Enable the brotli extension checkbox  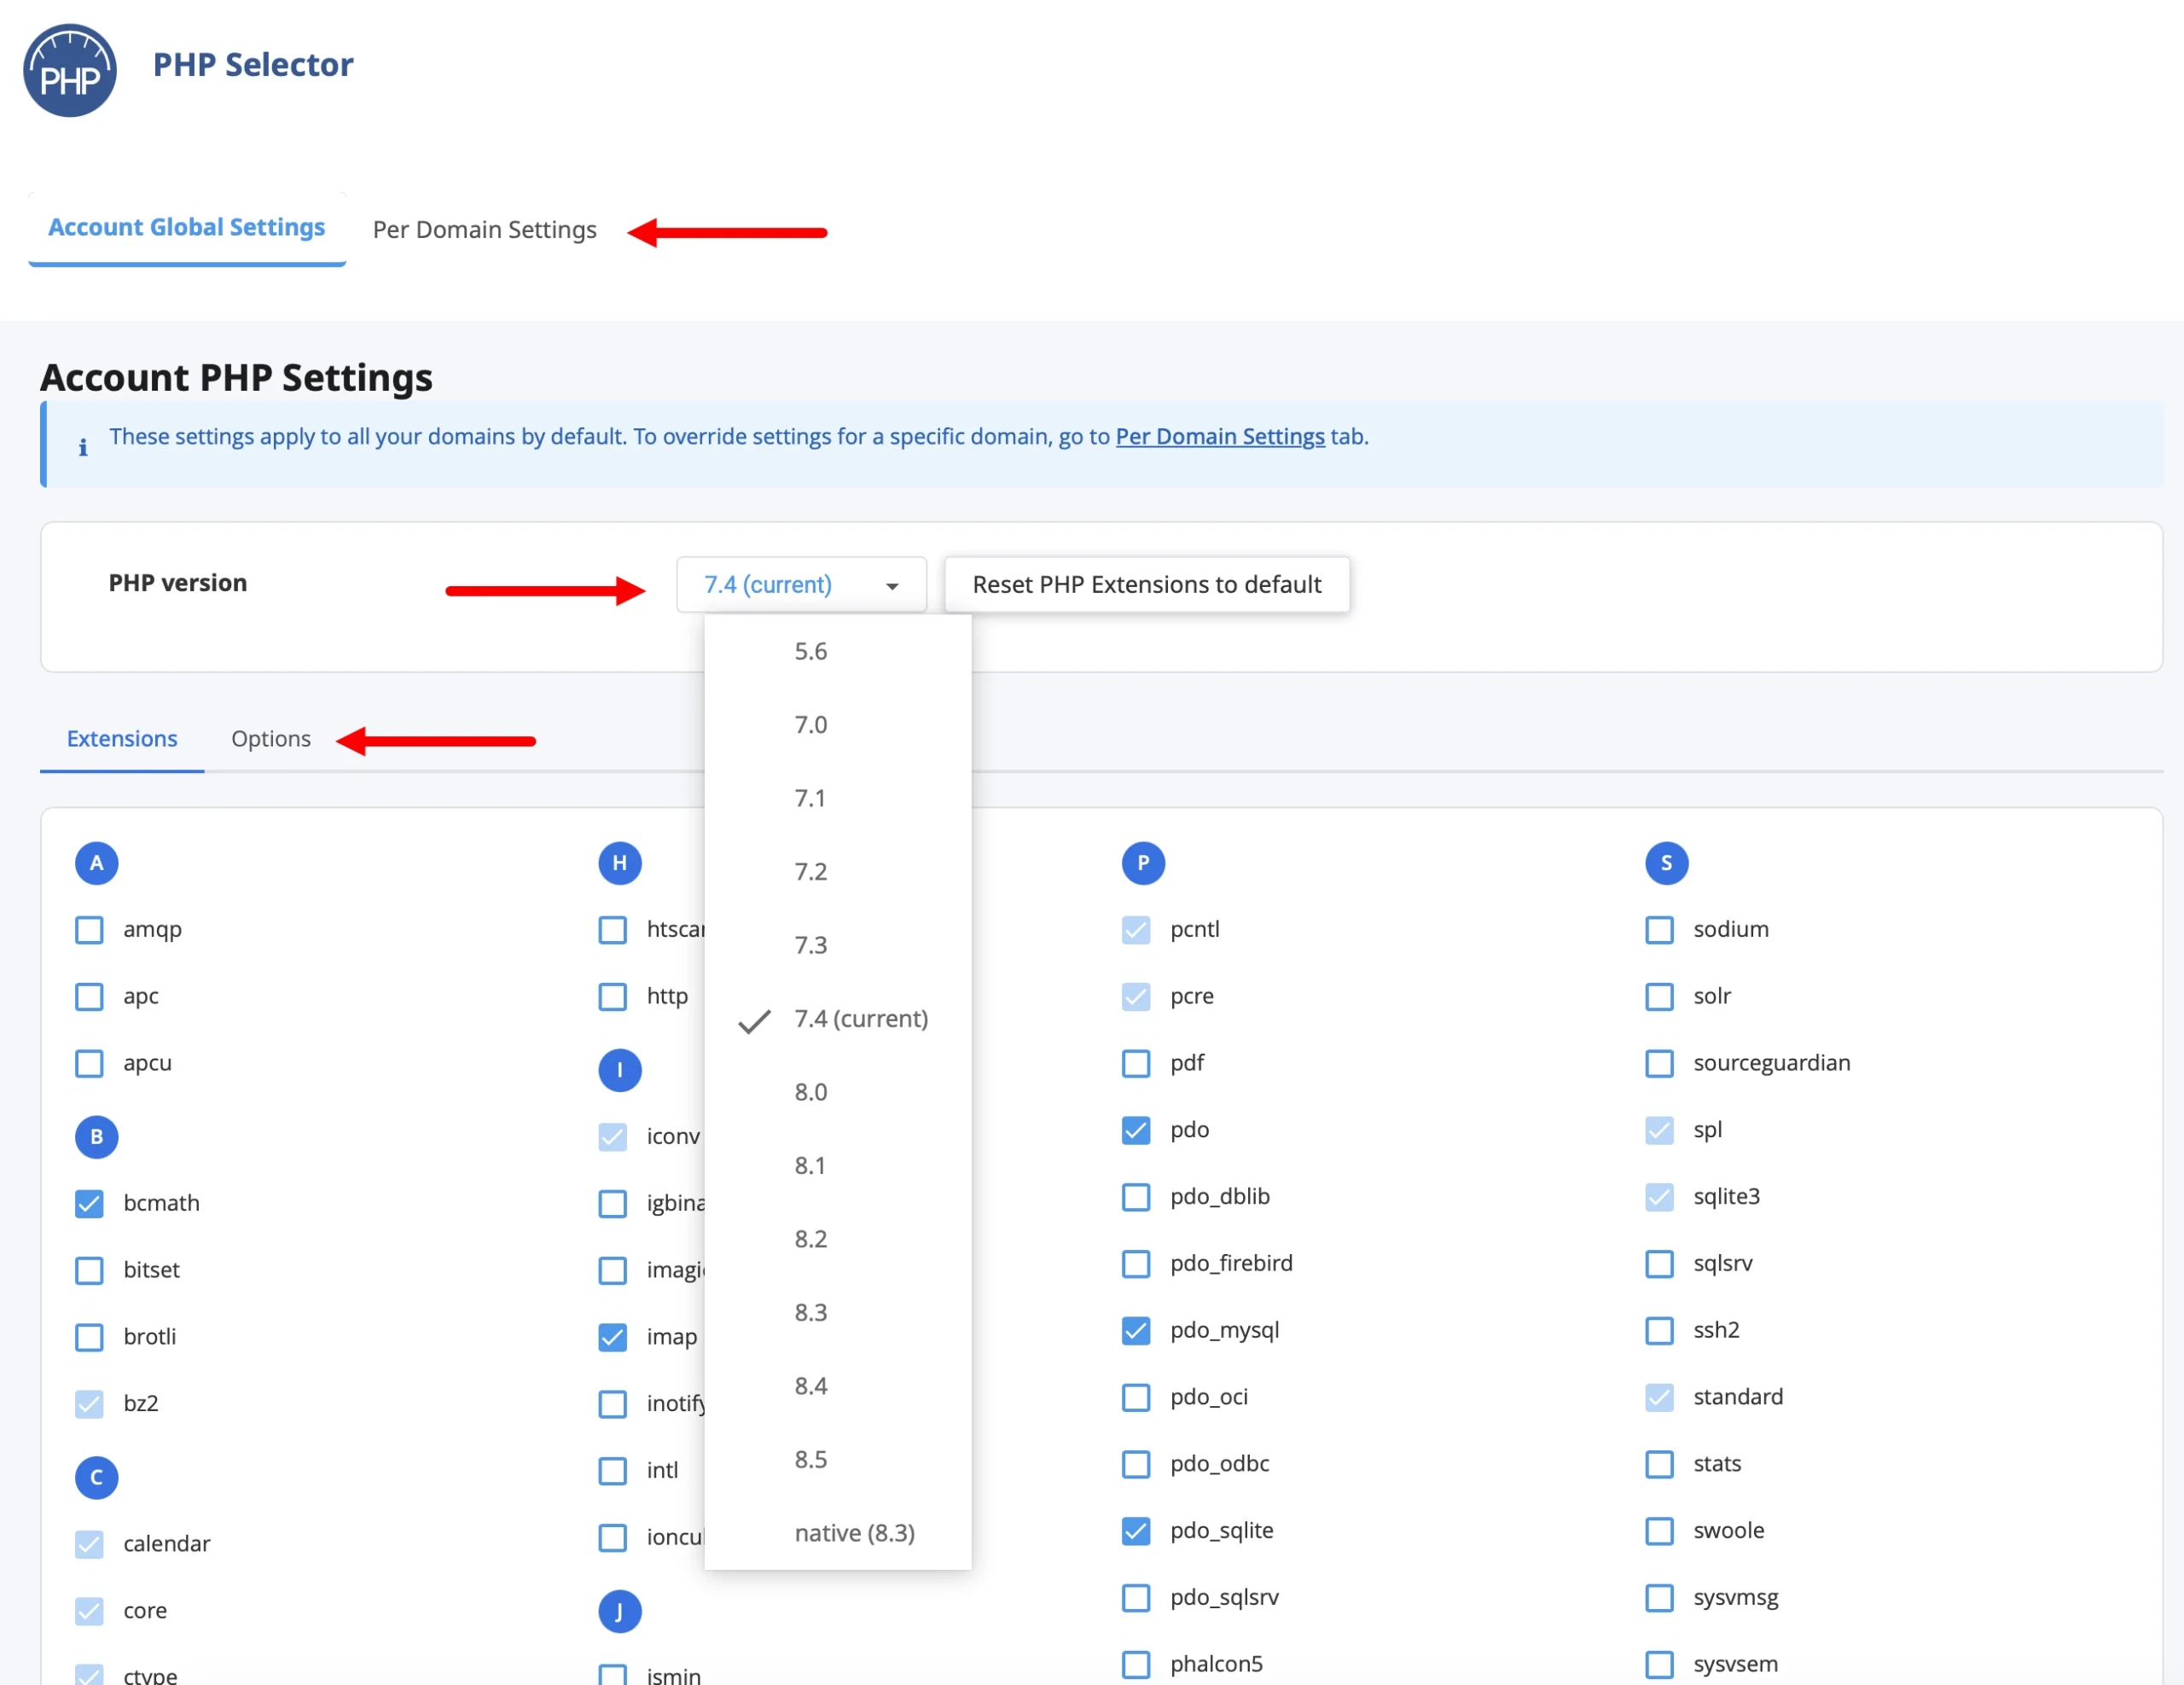tap(90, 1337)
